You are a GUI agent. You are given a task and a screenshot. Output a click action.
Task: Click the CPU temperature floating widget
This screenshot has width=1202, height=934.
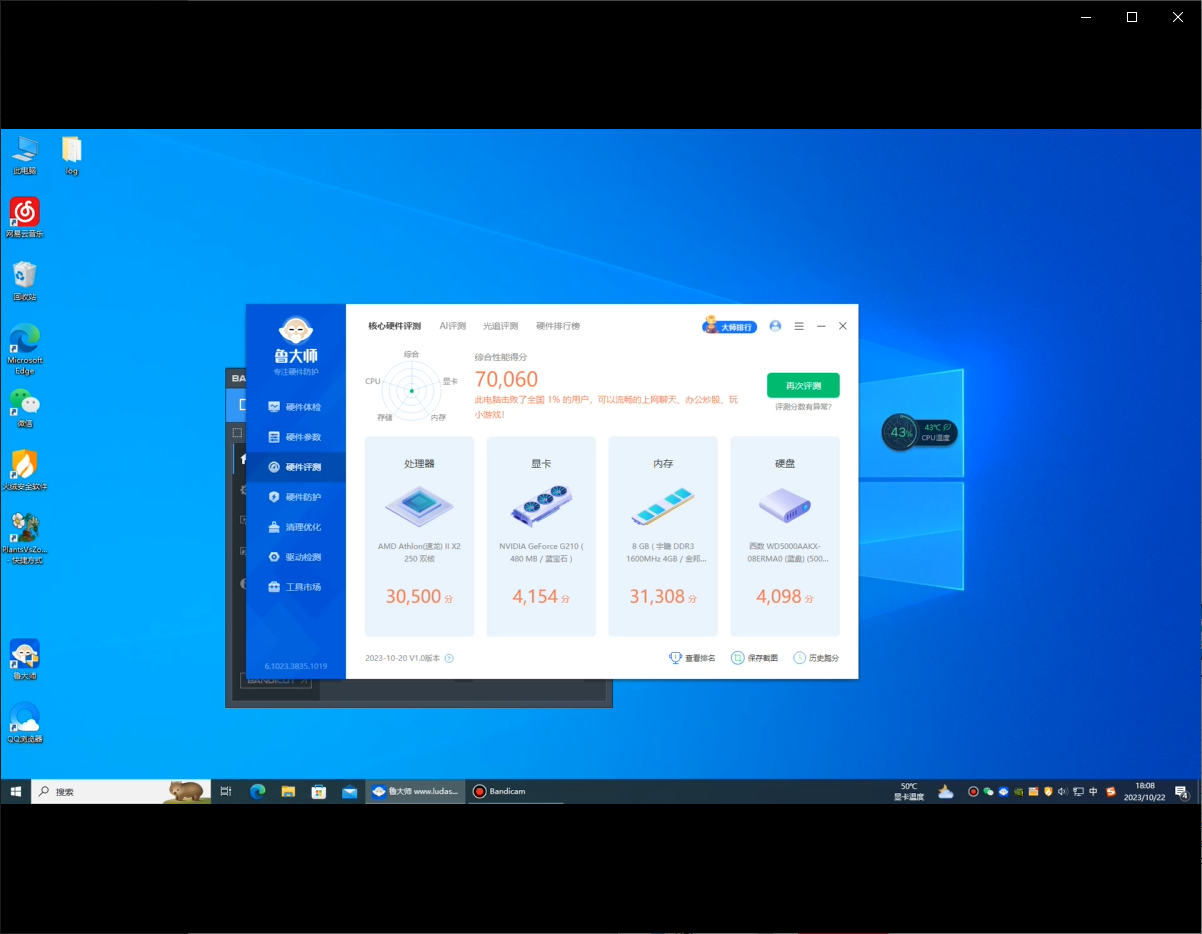919,432
